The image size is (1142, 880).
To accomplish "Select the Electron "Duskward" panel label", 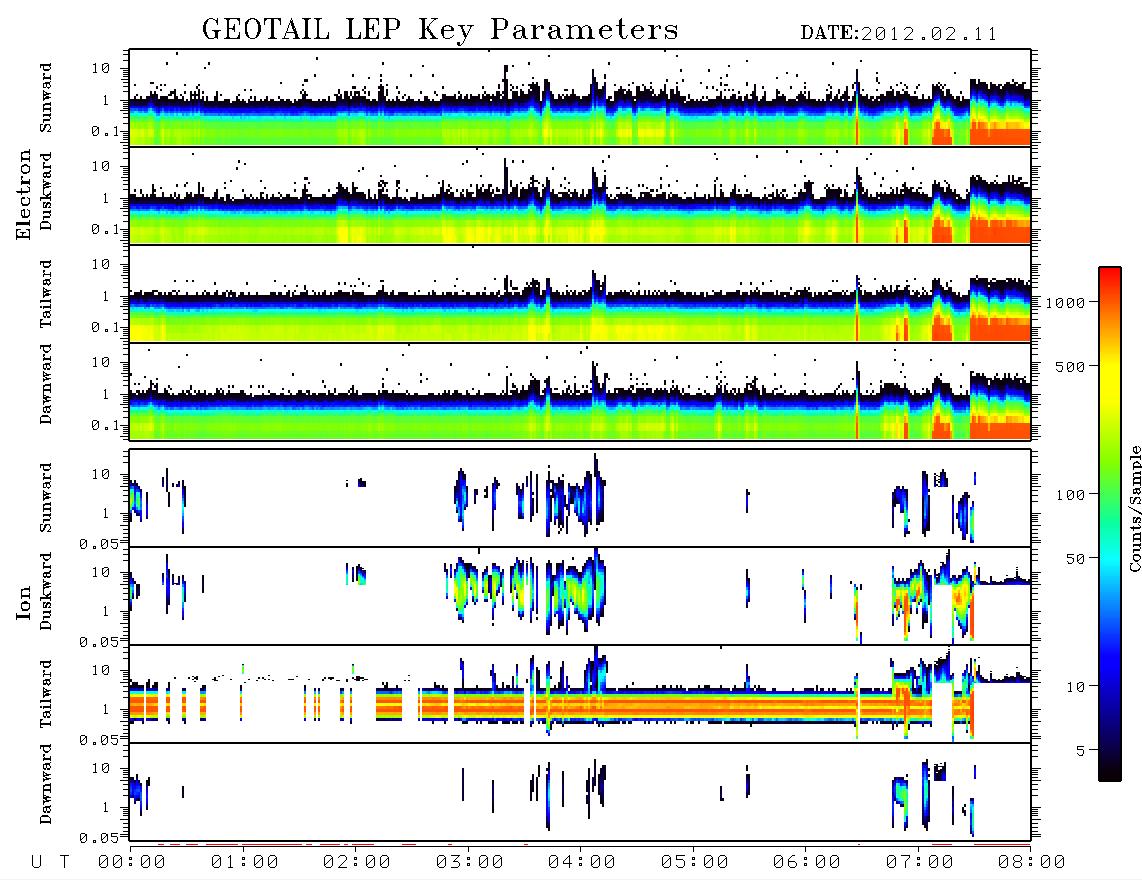I will click(x=45, y=191).
